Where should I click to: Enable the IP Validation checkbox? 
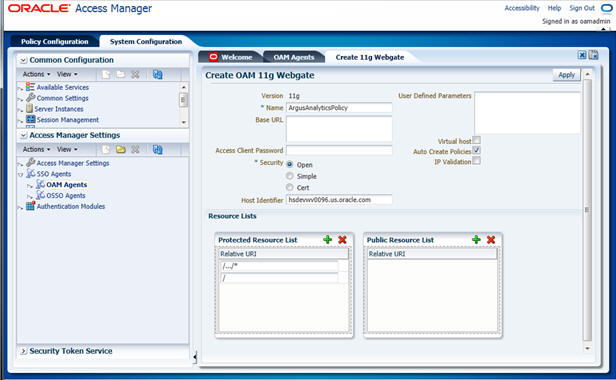476,161
